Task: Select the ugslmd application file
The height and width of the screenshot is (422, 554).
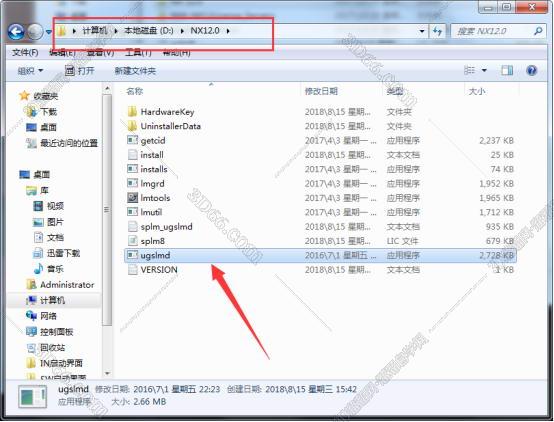Action: (320, 255)
